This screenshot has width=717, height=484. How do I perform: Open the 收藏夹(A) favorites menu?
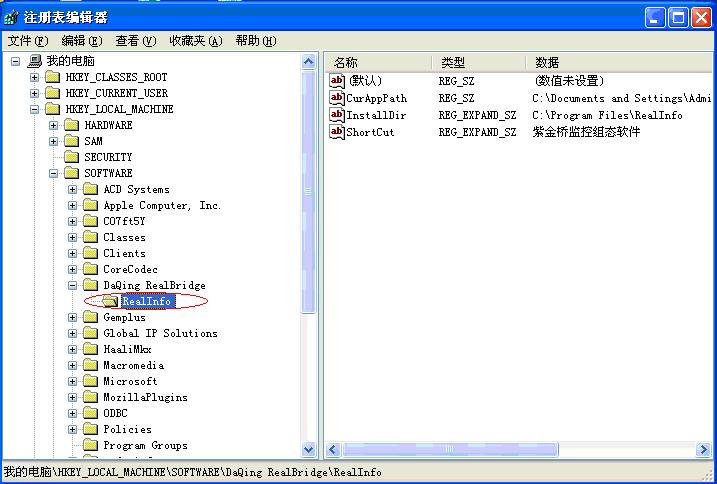(x=194, y=41)
